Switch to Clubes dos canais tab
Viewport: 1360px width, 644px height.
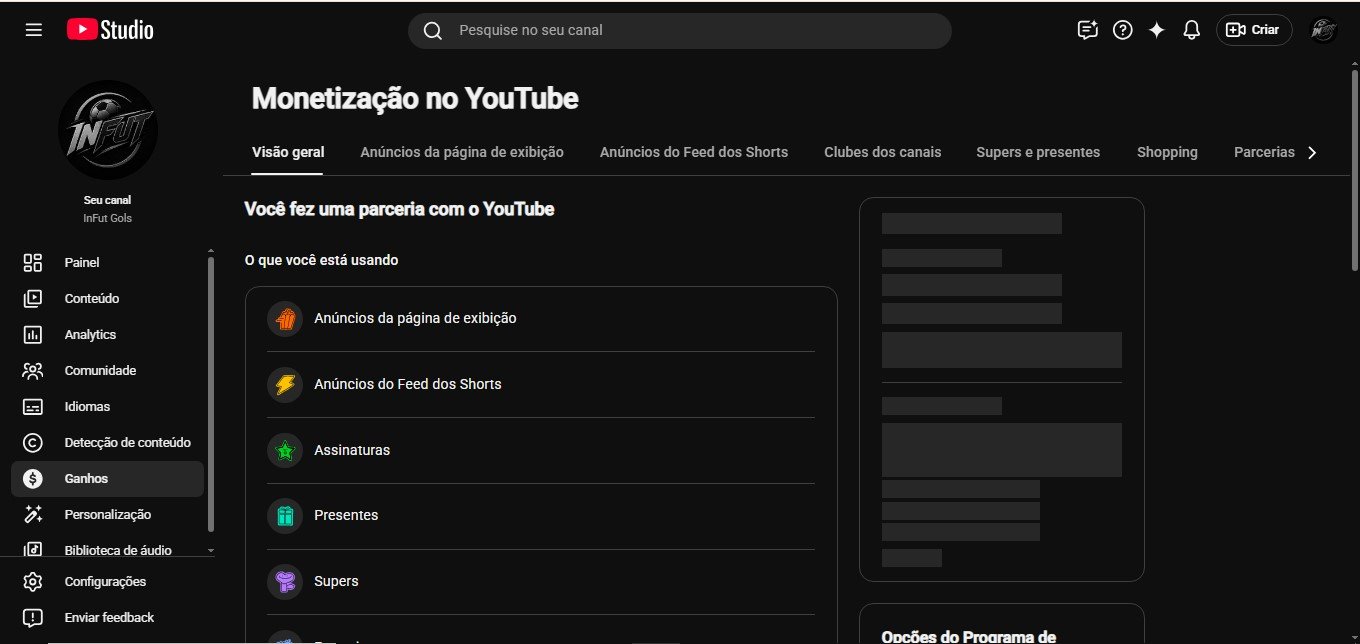[x=883, y=152]
